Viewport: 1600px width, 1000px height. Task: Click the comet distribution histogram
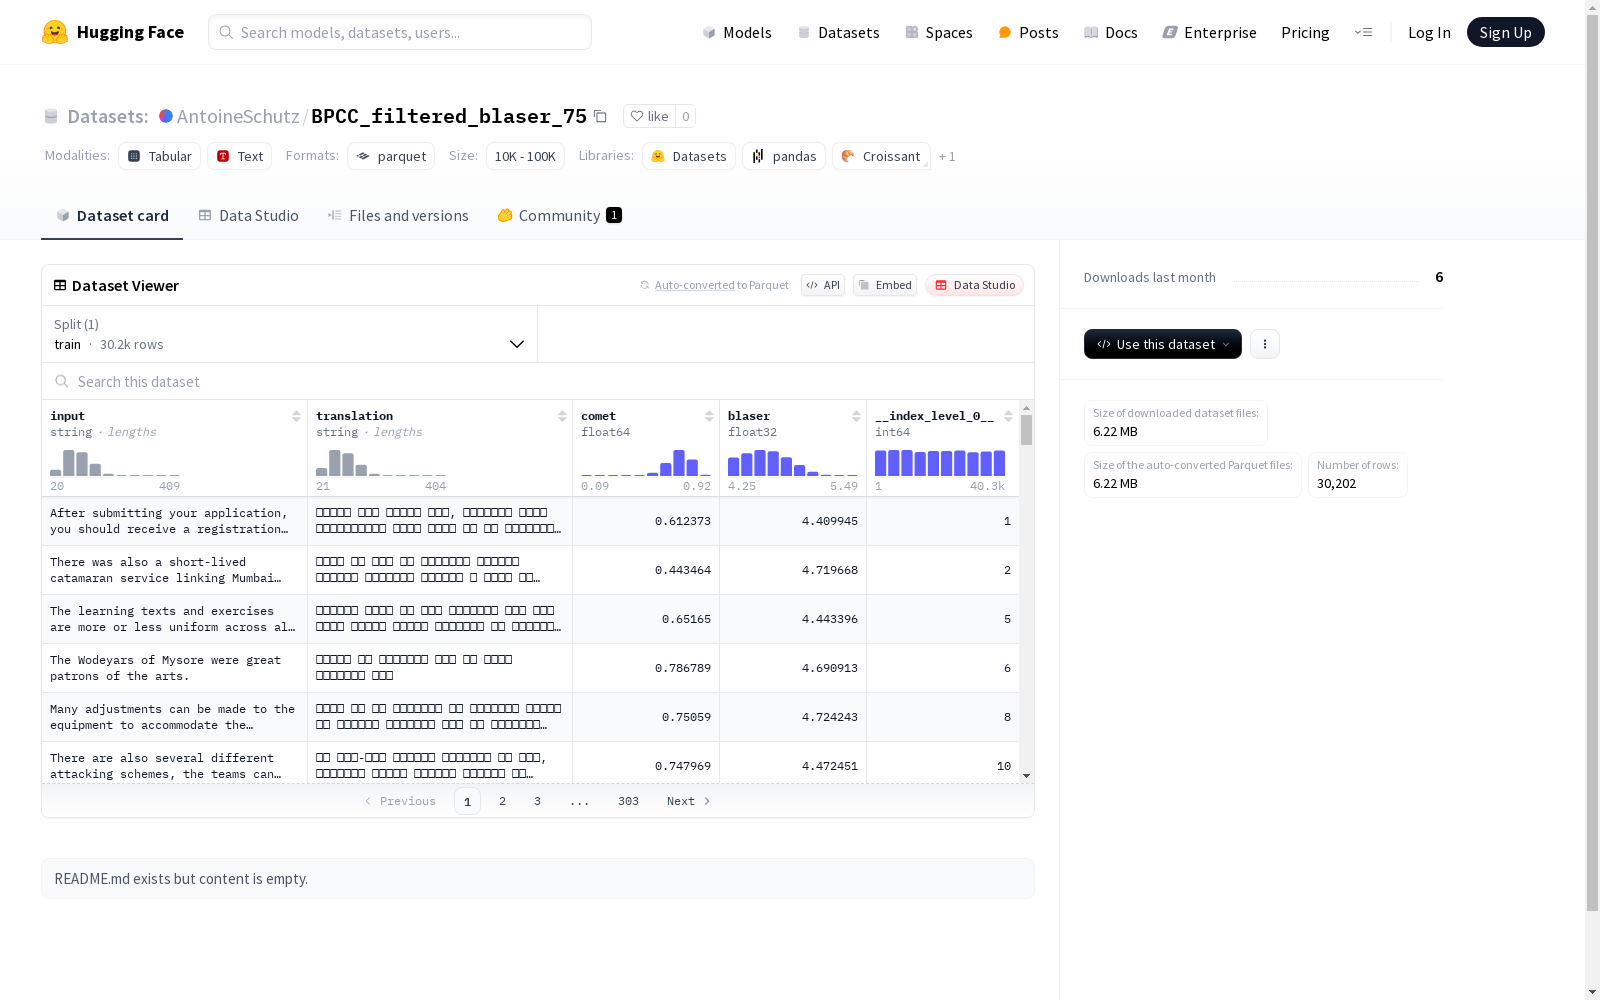(x=646, y=463)
